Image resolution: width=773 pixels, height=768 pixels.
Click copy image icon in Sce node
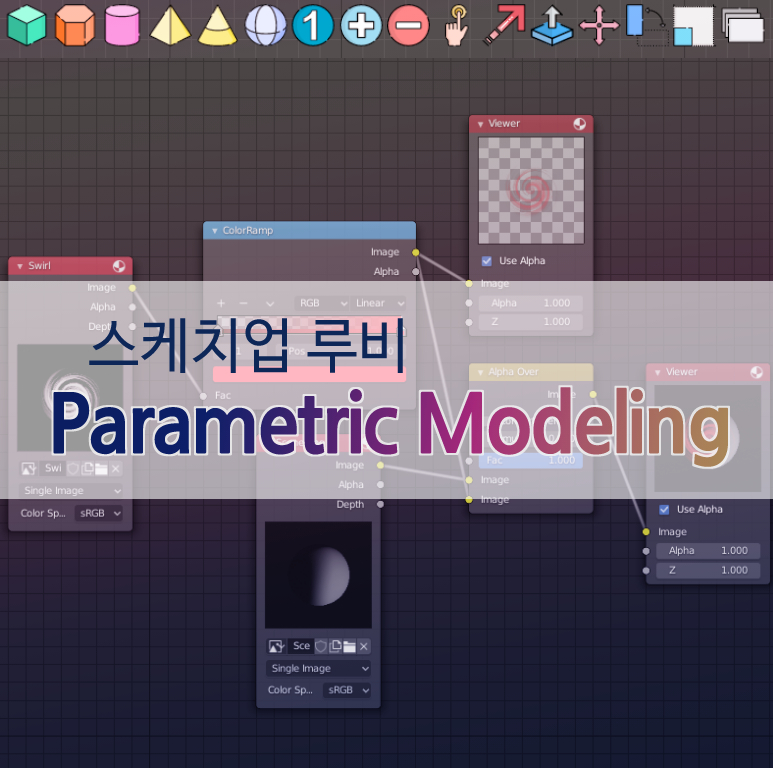pos(335,646)
